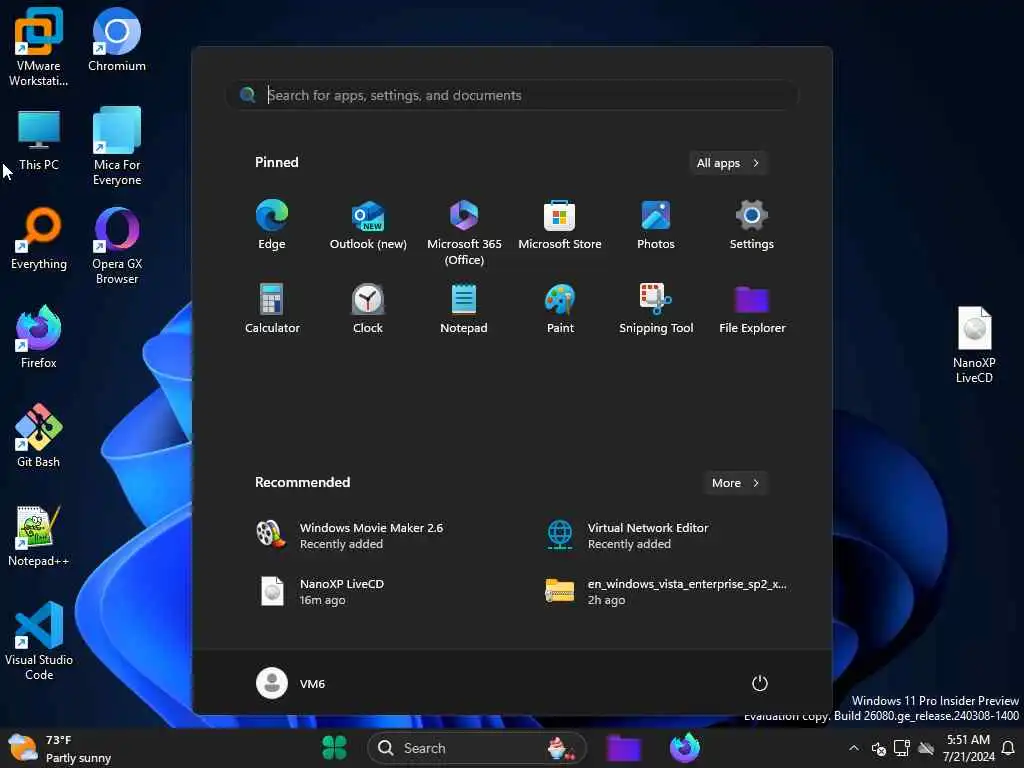Show More recommended items
Viewport: 1024px width, 768px height.
[735, 483]
